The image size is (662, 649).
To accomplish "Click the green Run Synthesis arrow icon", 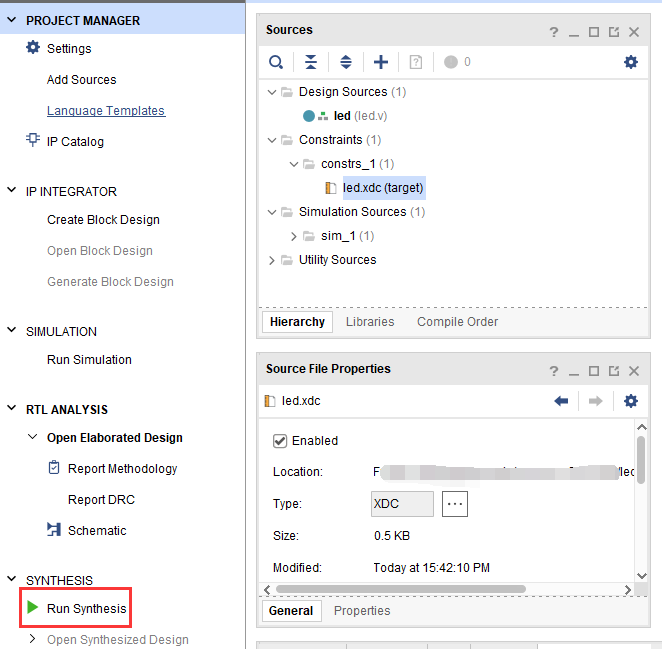I will pyautogui.click(x=33, y=608).
